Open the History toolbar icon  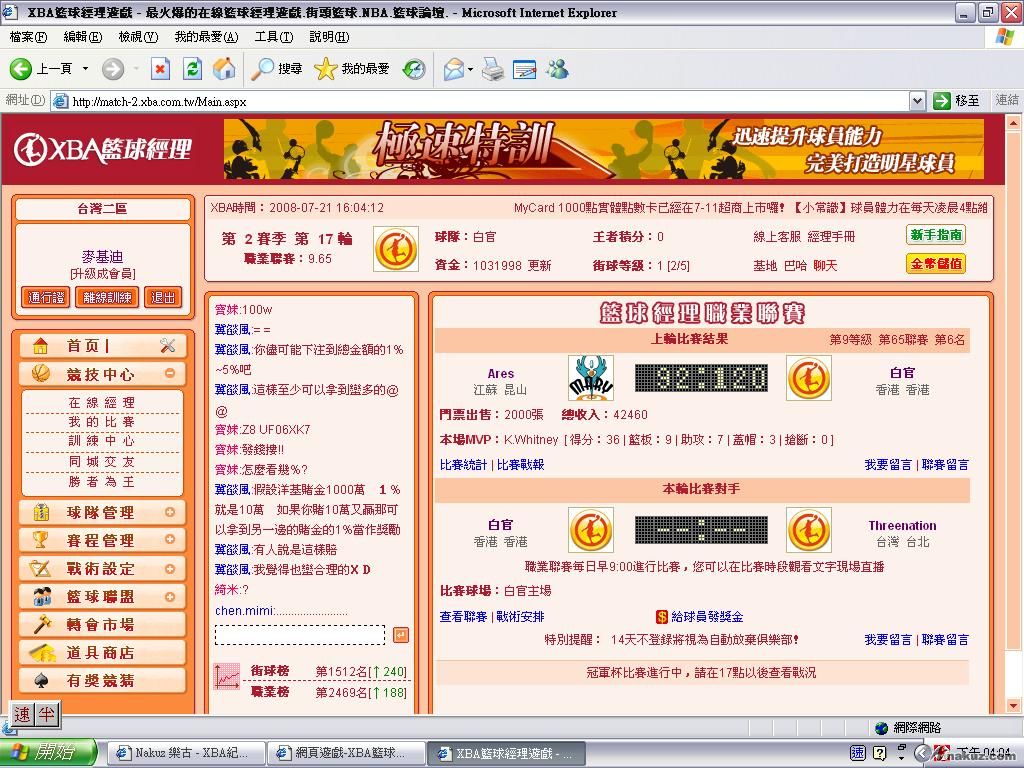pos(414,69)
